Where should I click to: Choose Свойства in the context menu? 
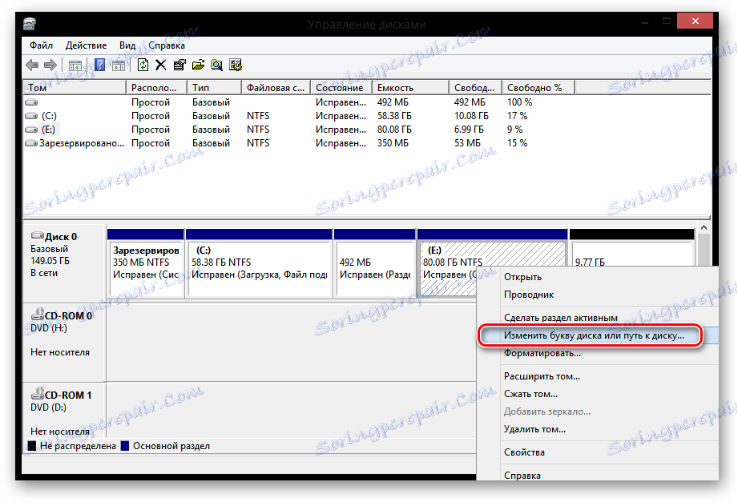(524, 452)
